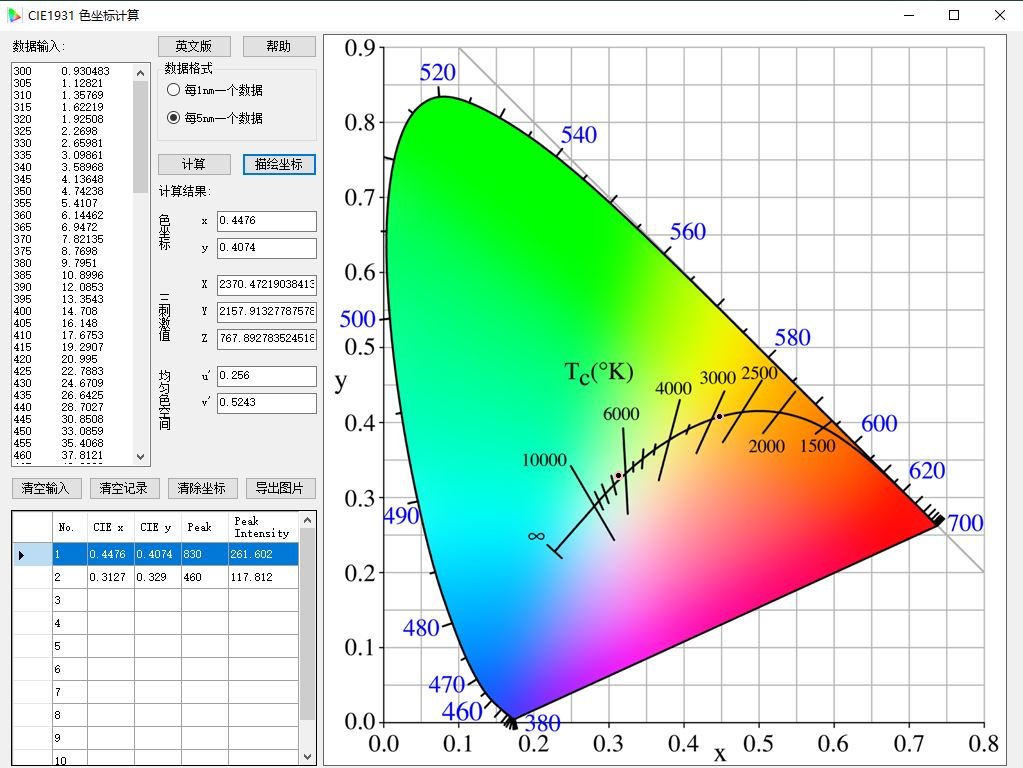Click the tristimulus Y value field
This screenshot has width=1023, height=768.
(267, 311)
